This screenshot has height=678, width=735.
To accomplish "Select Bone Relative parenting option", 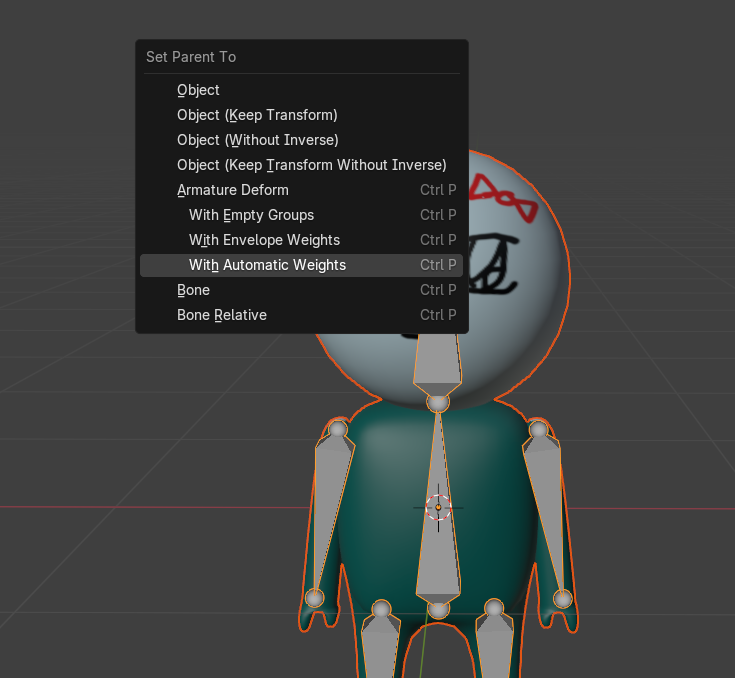I will [x=301, y=315].
